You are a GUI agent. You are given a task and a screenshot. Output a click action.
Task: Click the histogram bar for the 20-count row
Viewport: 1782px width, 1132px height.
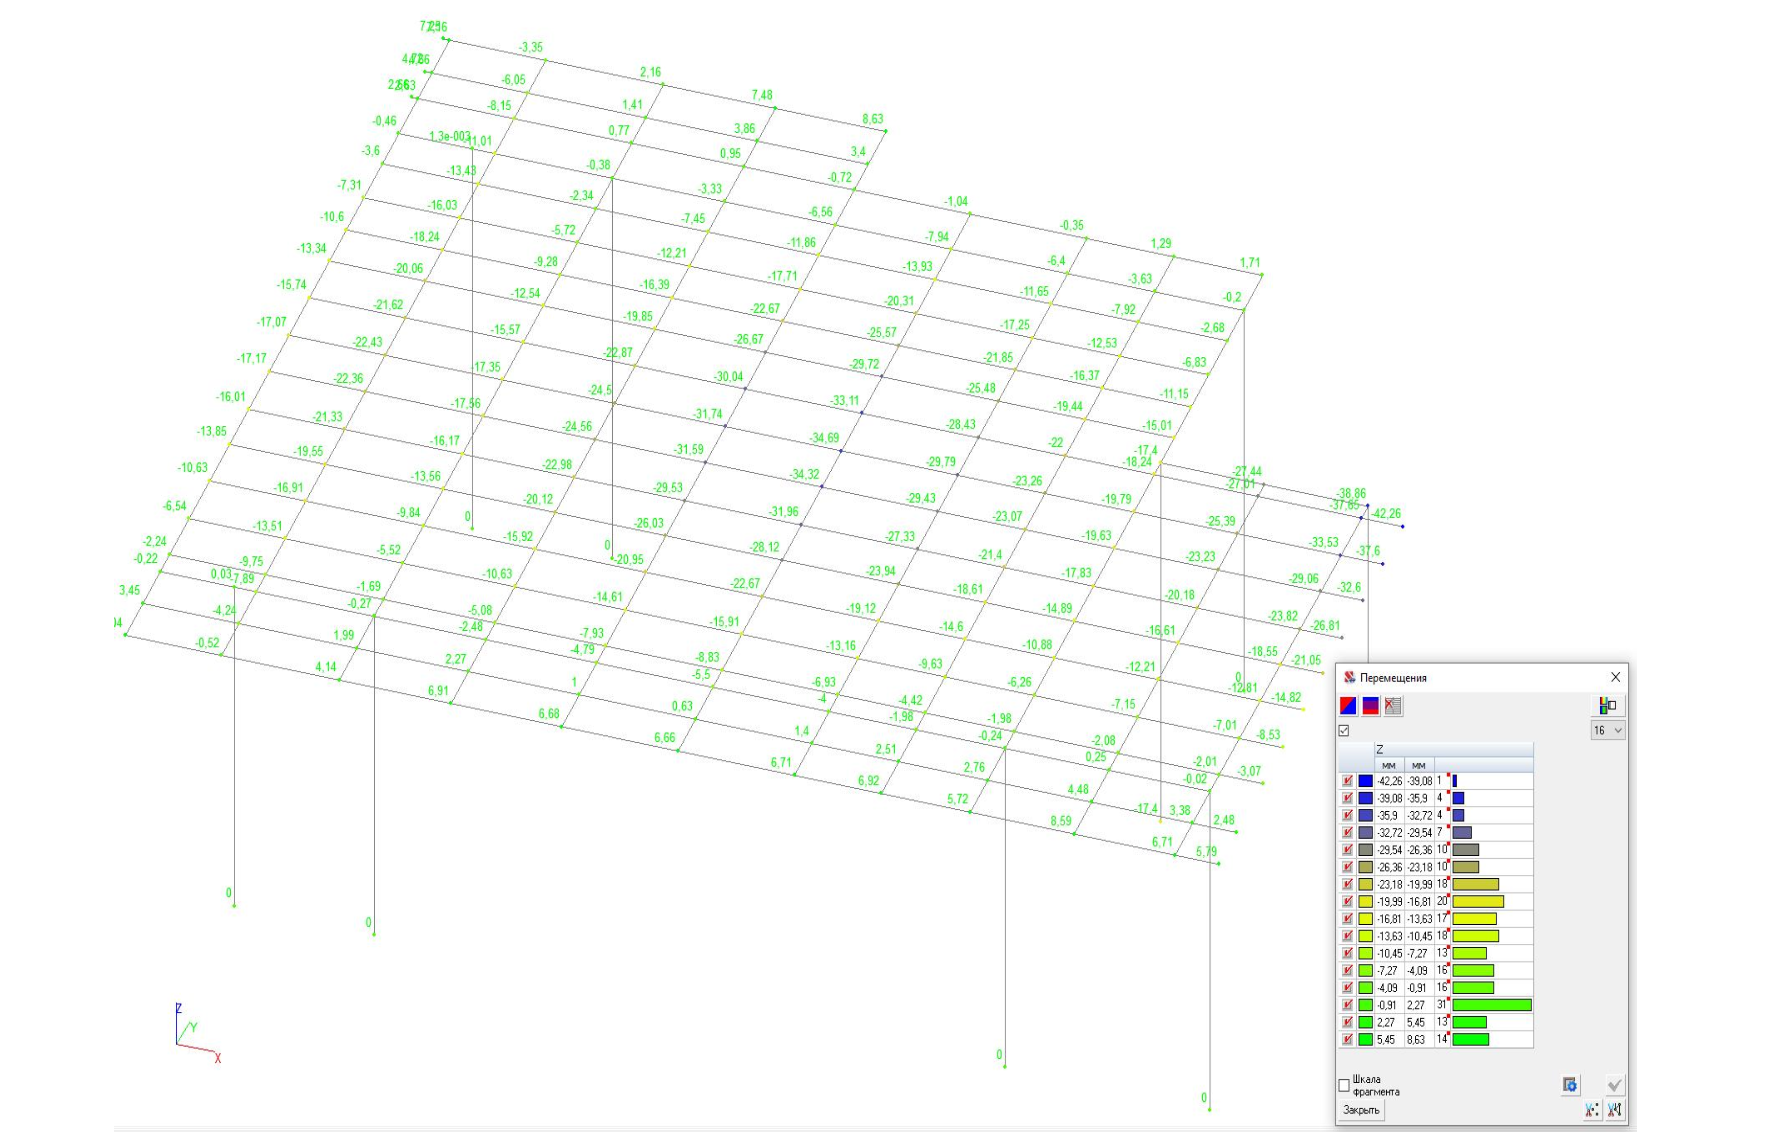[1478, 902]
